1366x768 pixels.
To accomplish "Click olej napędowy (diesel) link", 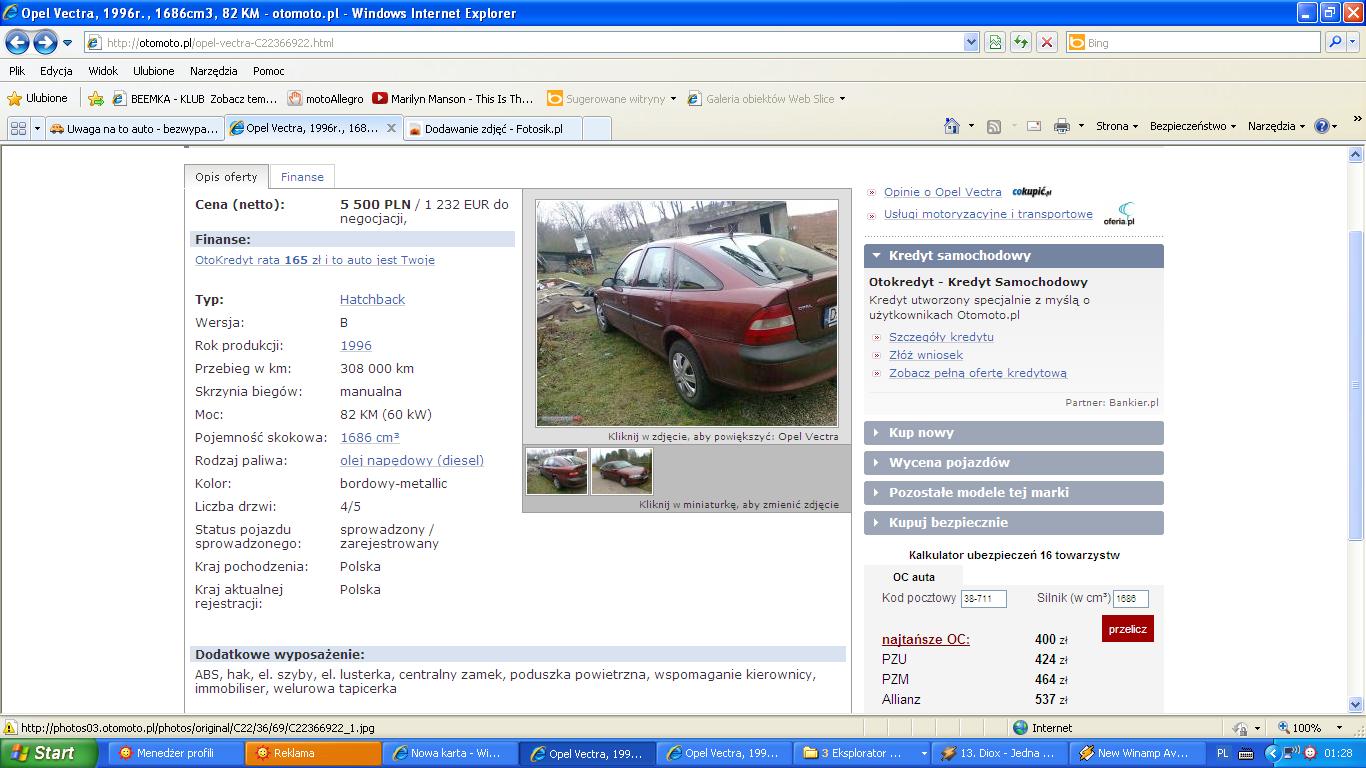I will click(412, 460).
